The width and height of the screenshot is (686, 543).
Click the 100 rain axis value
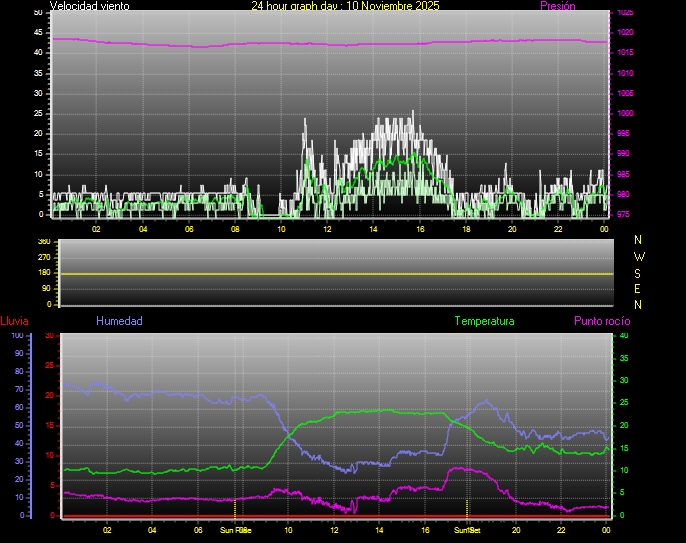(17, 335)
